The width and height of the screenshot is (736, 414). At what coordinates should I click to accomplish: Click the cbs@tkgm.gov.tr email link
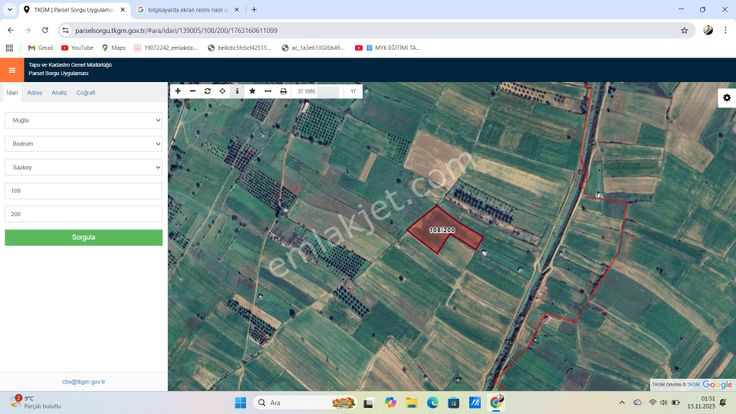[x=83, y=381]
